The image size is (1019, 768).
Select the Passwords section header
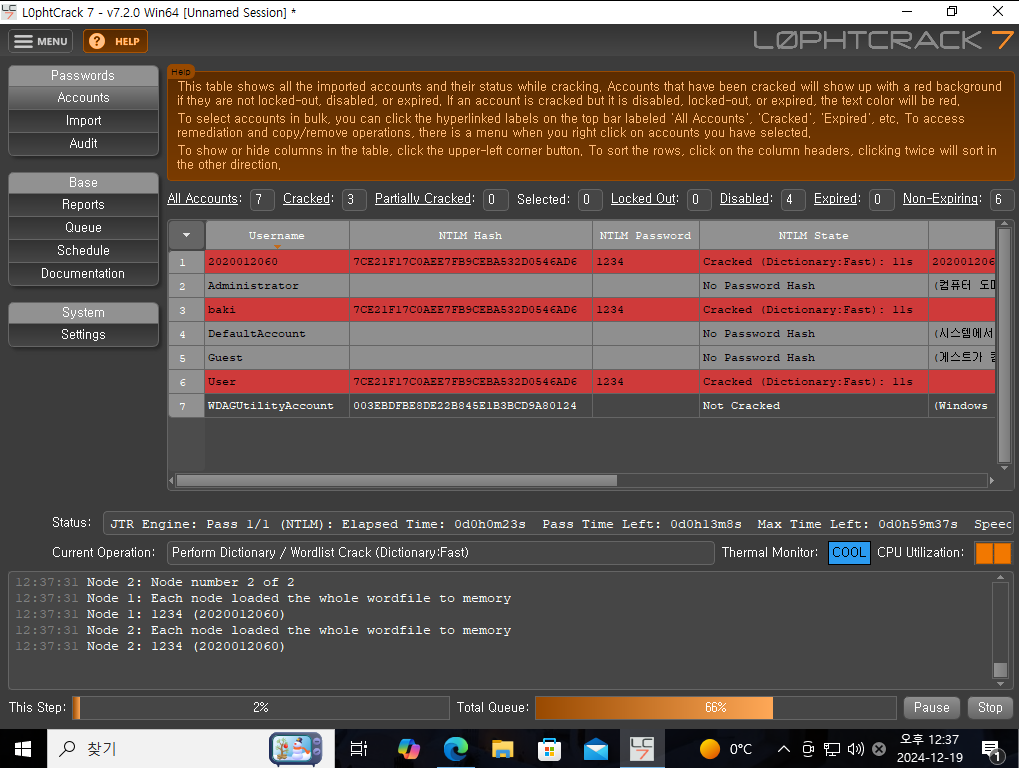pos(83,75)
